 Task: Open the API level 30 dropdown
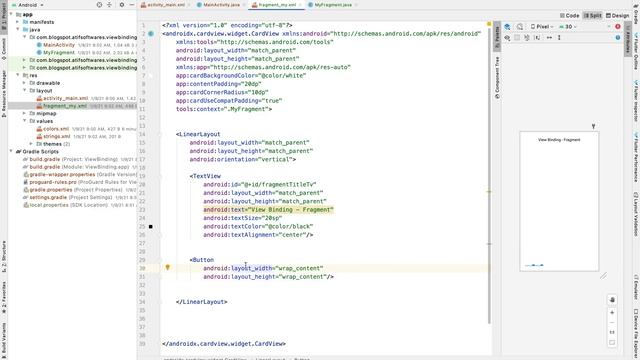point(568,27)
